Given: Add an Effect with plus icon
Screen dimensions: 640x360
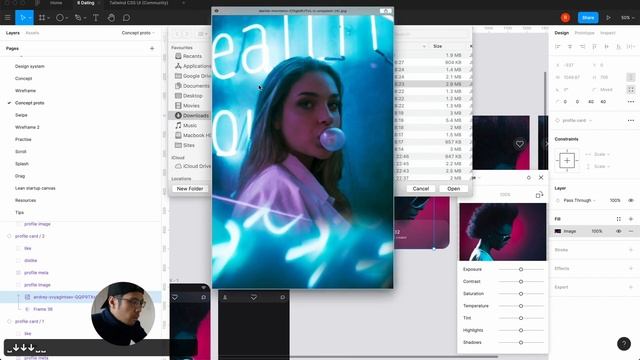Looking at the screenshot, I should (631, 269).
